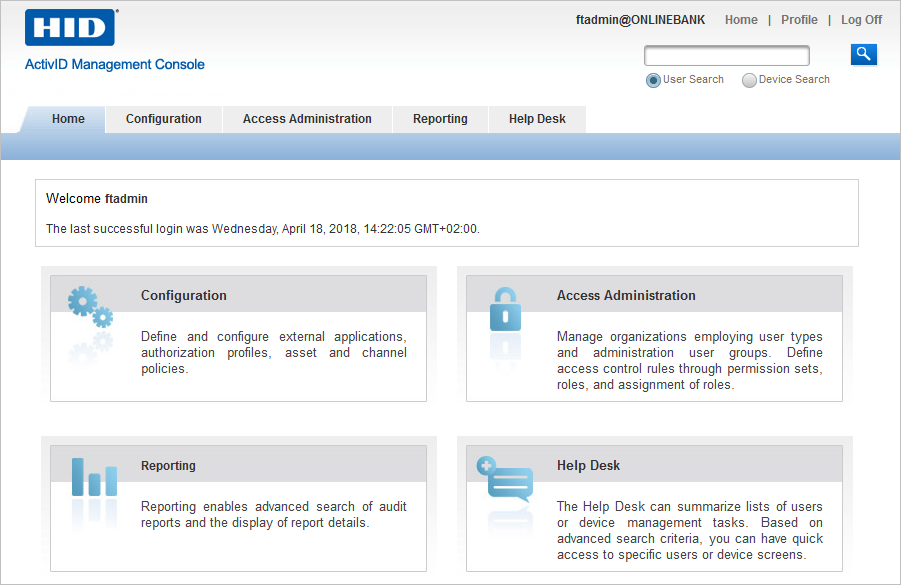Image resolution: width=901 pixels, height=585 pixels.
Task: Select the Home tab
Action: click(68, 118)
